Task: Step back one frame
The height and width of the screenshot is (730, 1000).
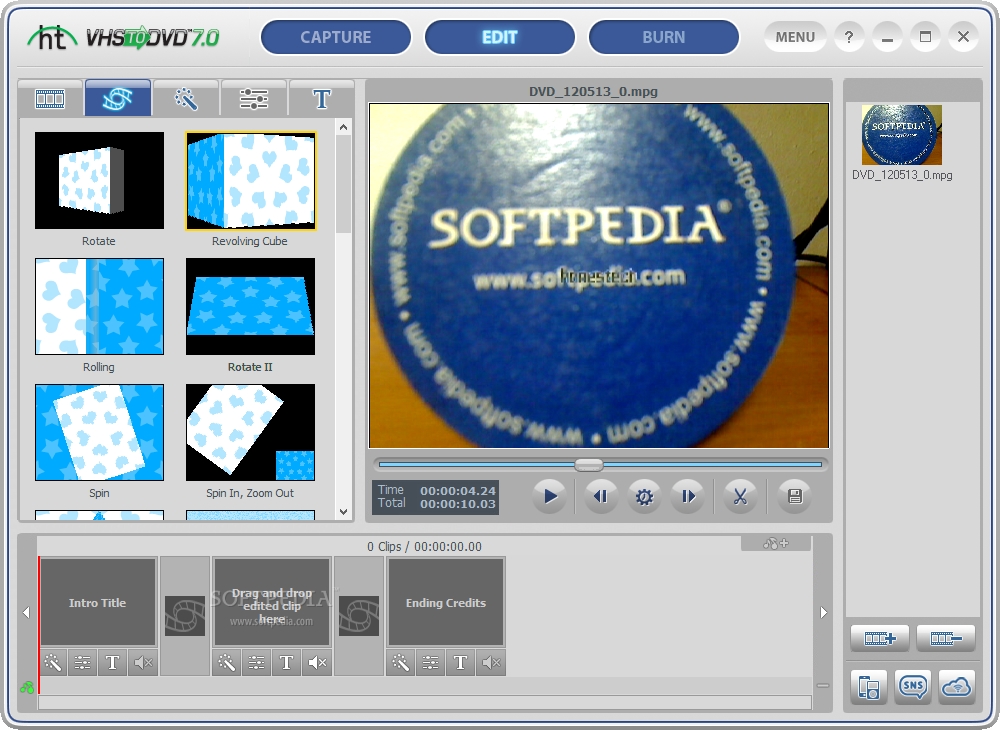Action: [600, 496]
